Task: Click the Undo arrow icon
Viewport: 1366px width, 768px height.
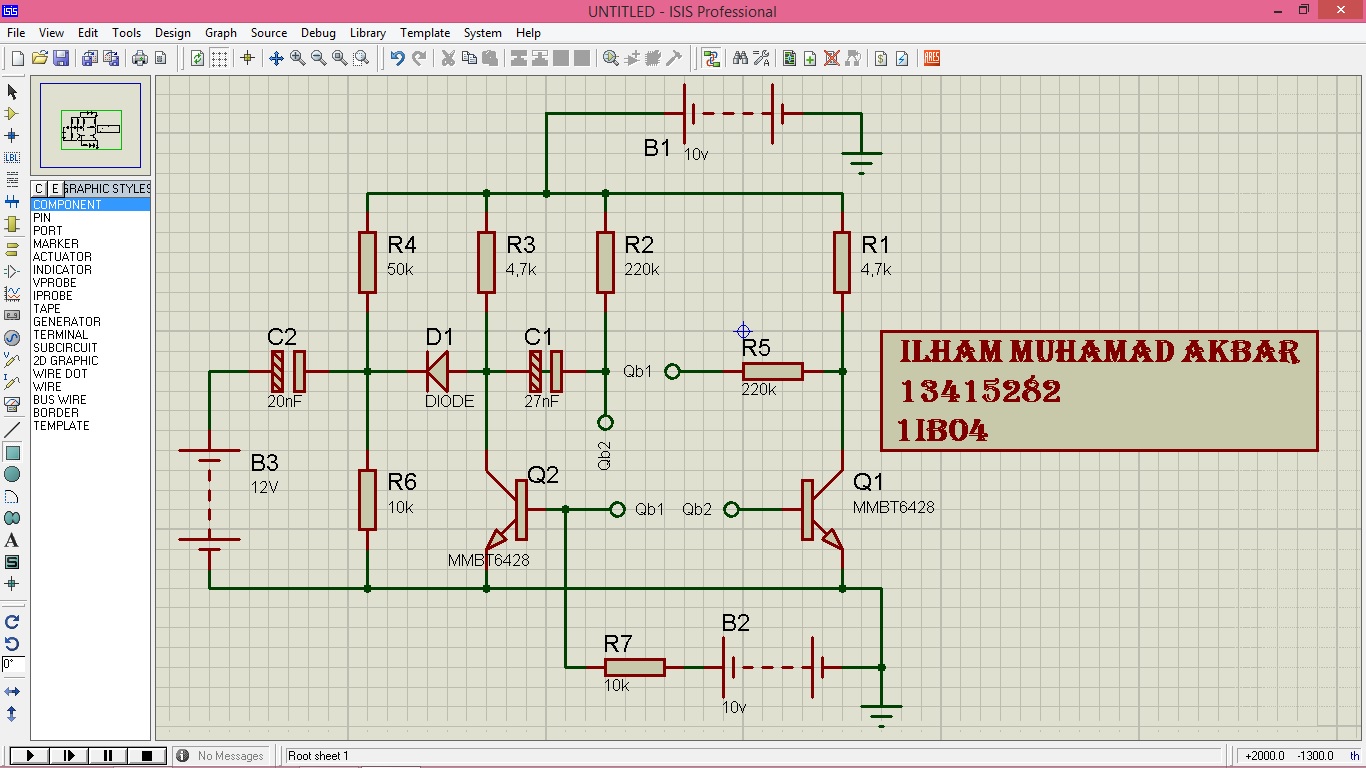Action: click(396, 57)
